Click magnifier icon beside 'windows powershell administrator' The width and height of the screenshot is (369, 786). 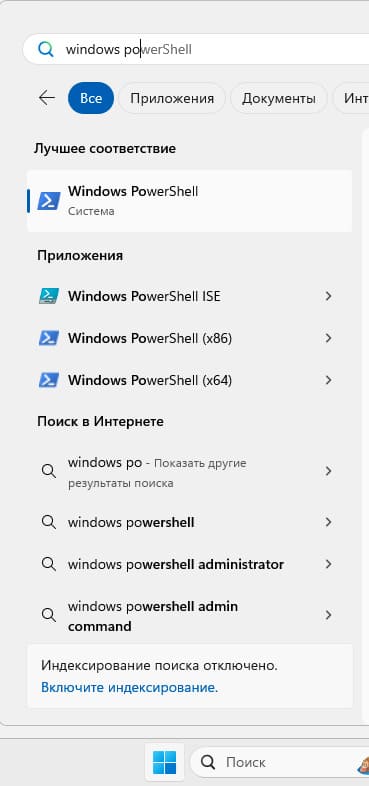[x=49, y=564]
